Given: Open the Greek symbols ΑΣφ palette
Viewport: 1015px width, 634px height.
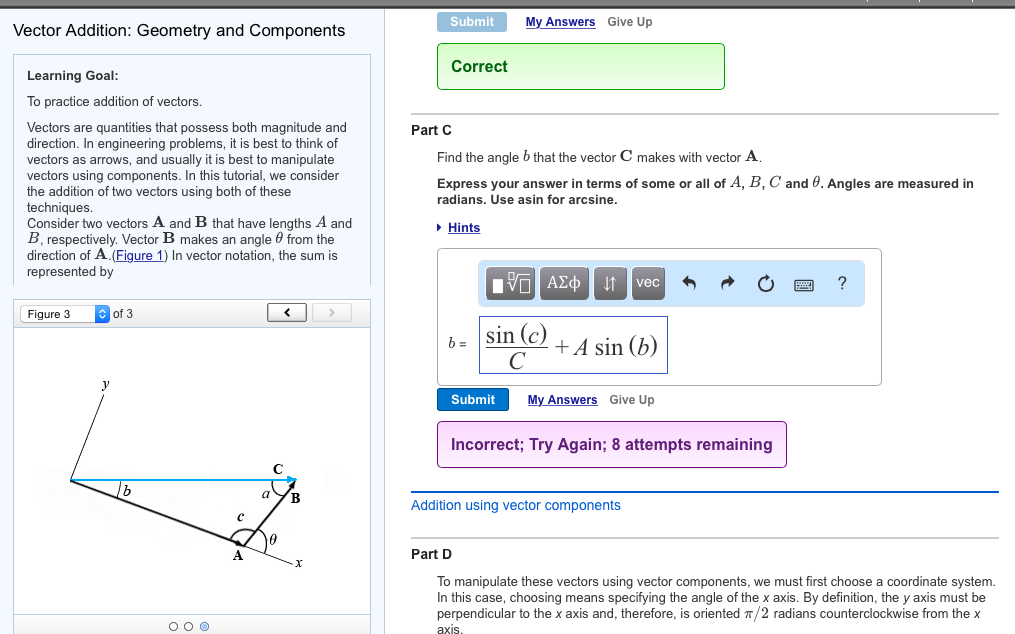Looking at the screenshot, I should pos(563,283).
